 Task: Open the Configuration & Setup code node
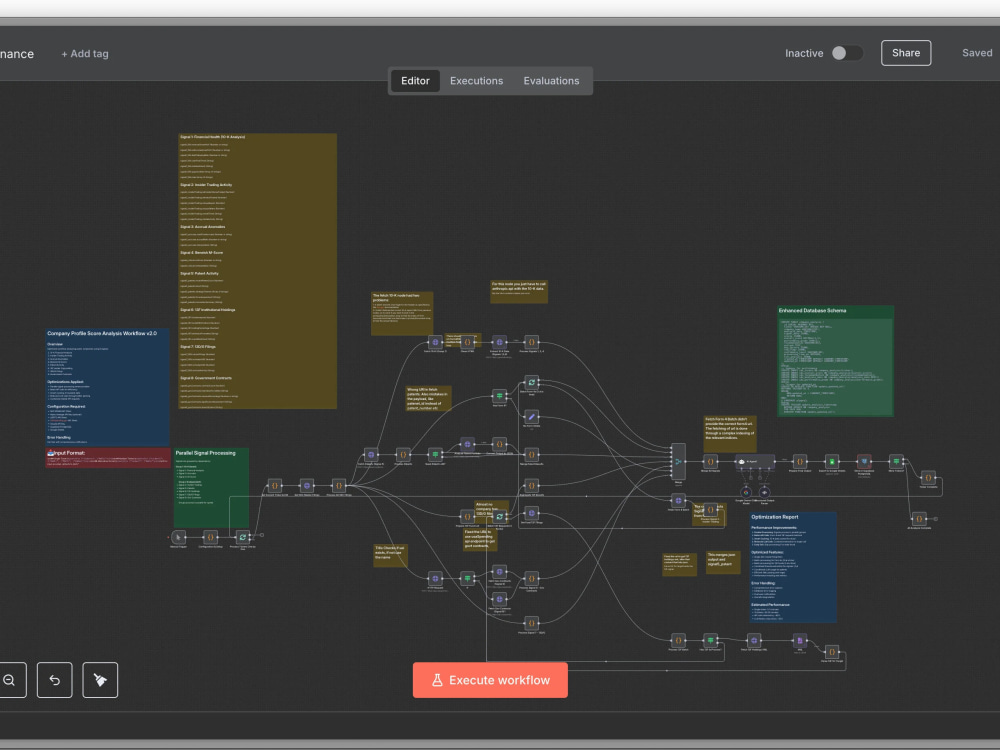tap(210, 537)
